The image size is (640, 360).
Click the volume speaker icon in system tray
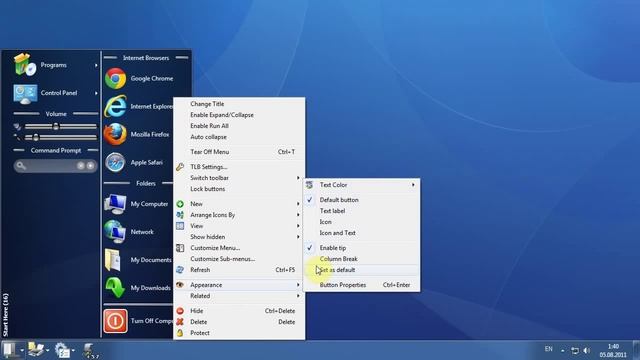click(x=587, y=350)
